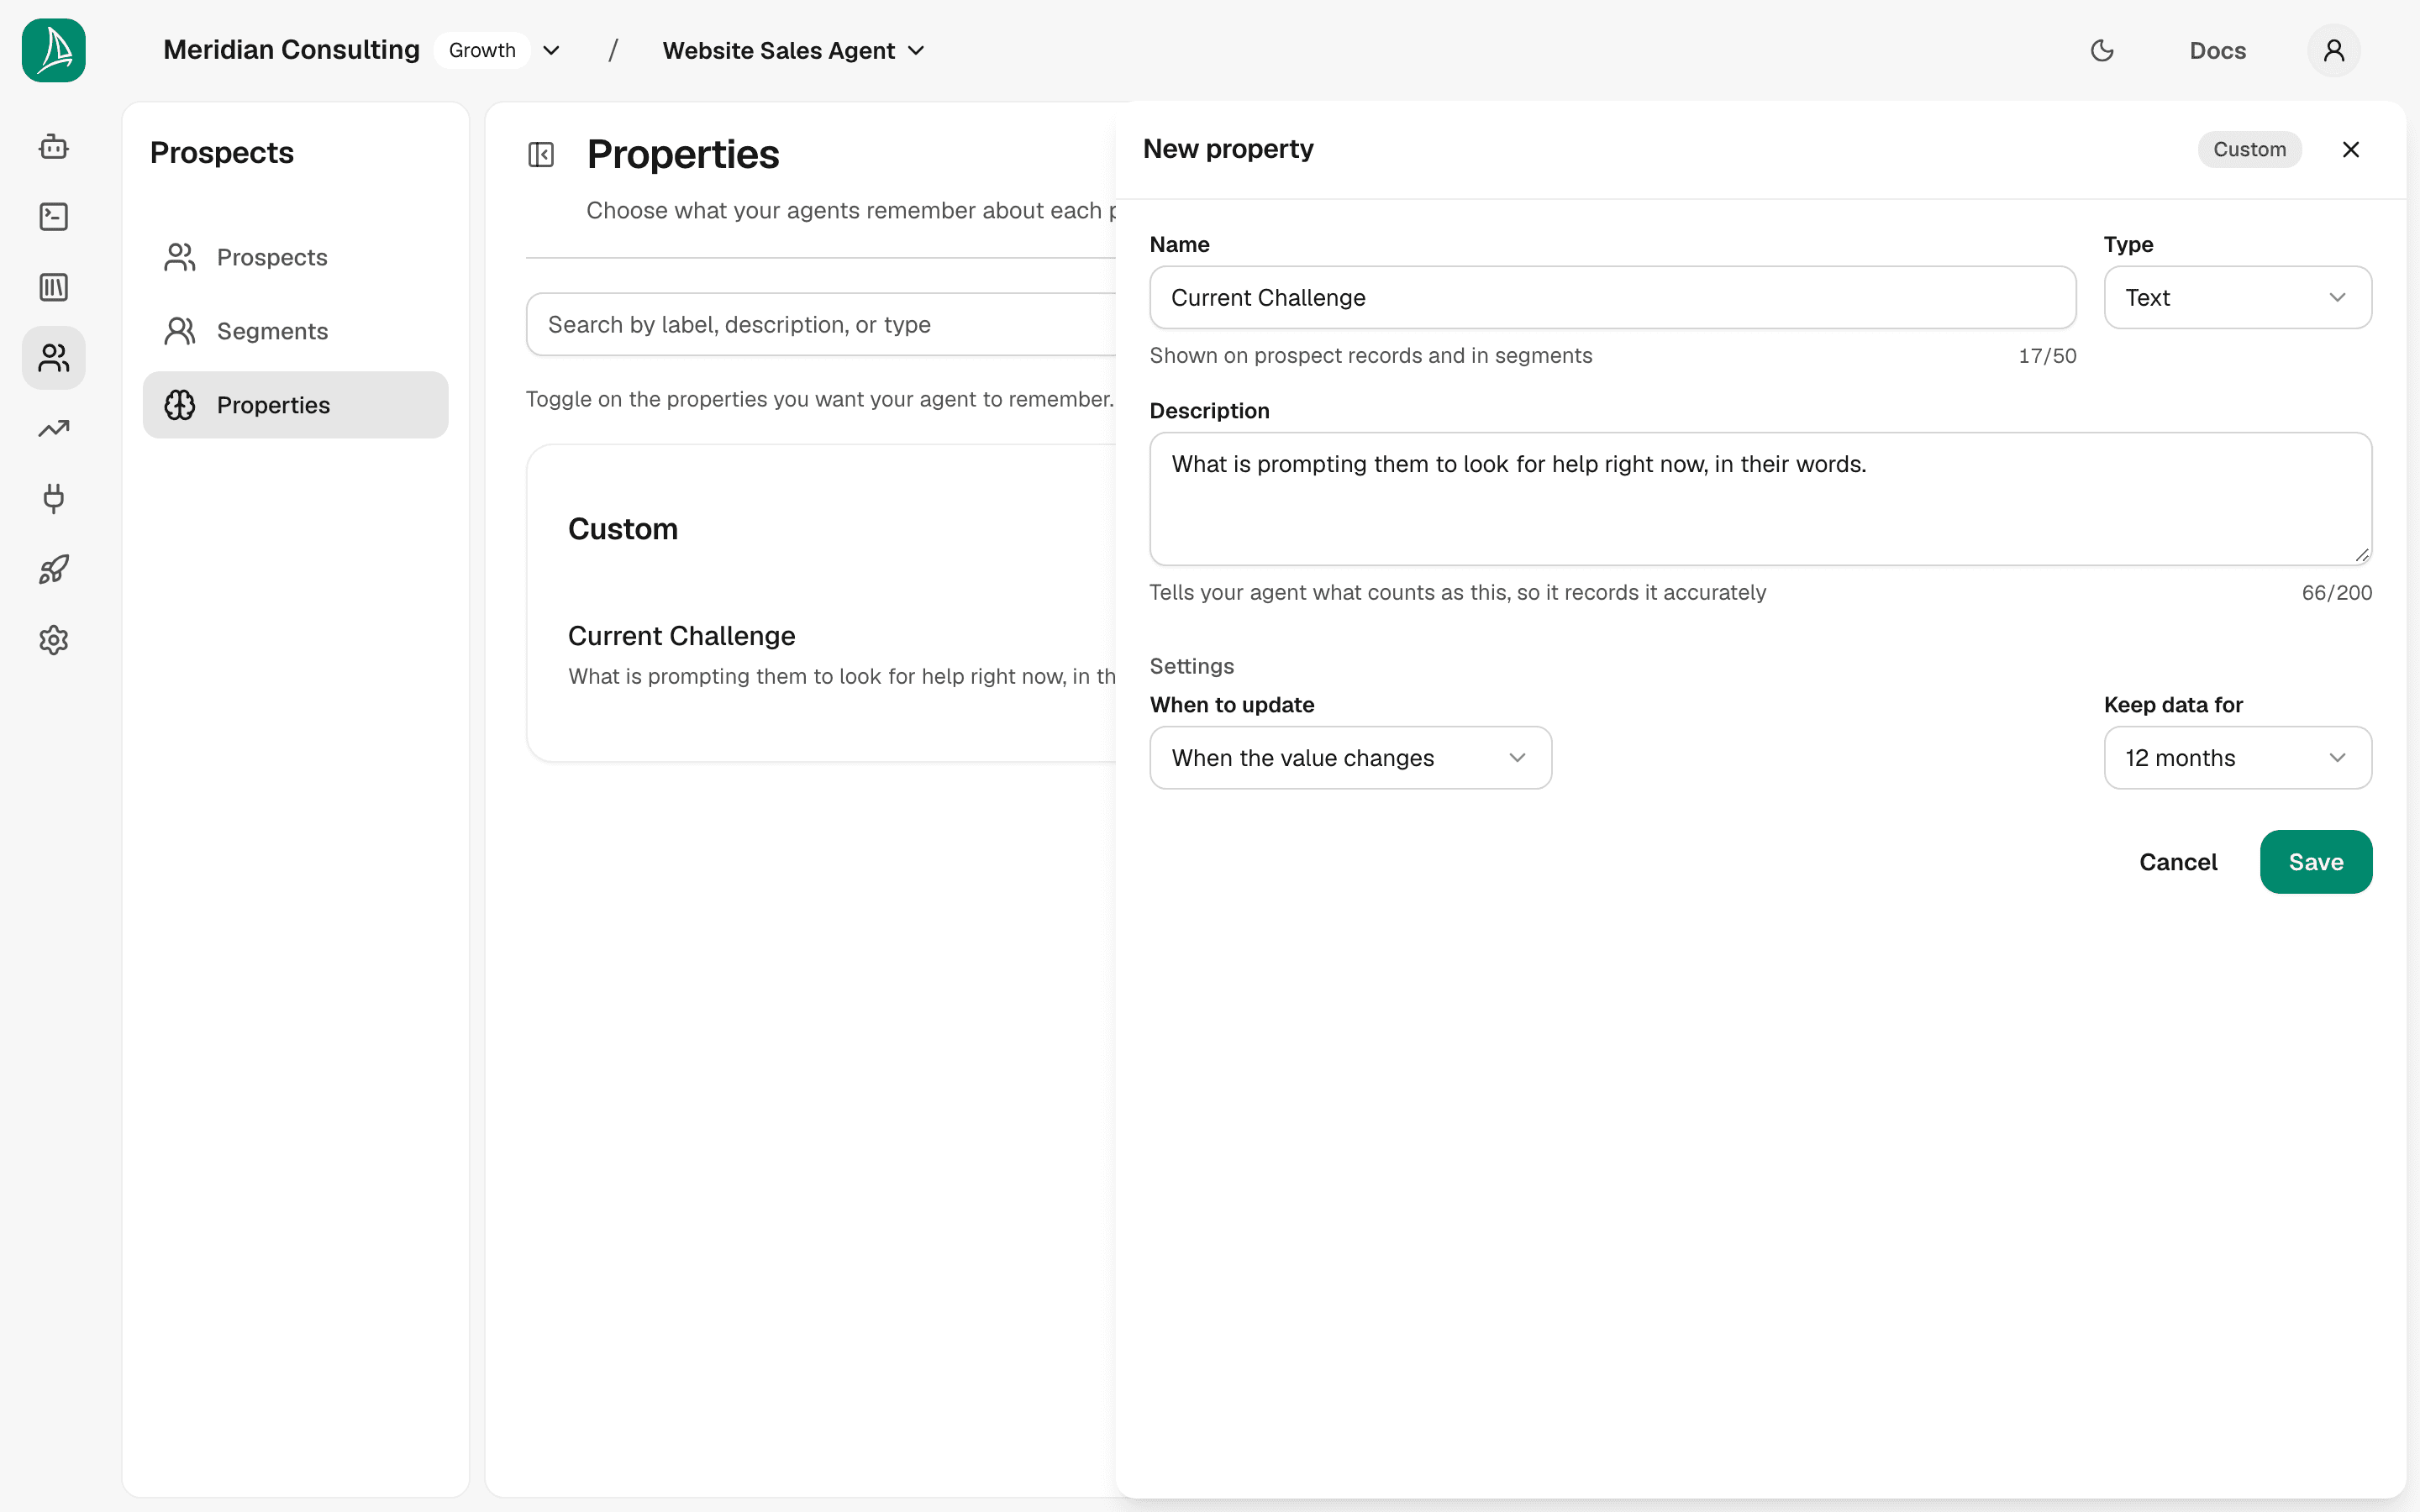The image size is (2420, 1512).
Task: Close the New property panel
Action: 2351,149
